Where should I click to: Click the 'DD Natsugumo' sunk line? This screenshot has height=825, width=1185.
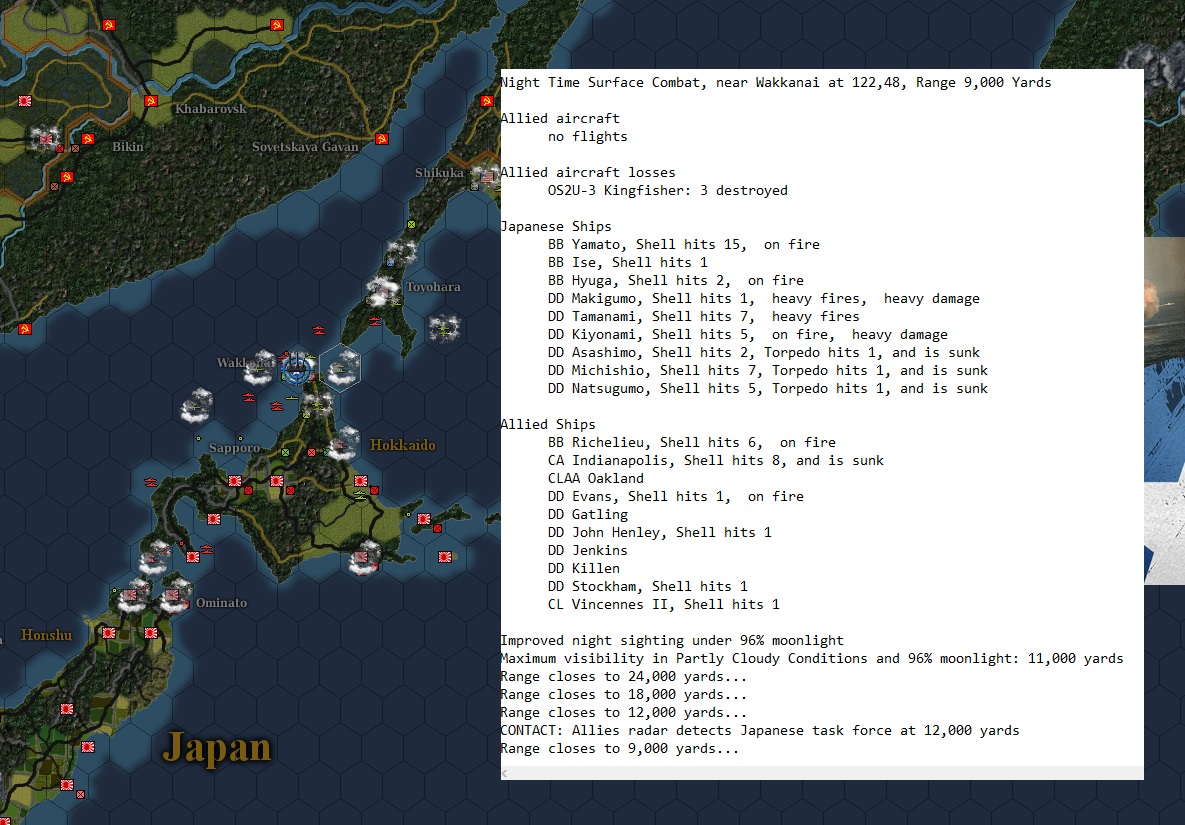coord(768,389)
